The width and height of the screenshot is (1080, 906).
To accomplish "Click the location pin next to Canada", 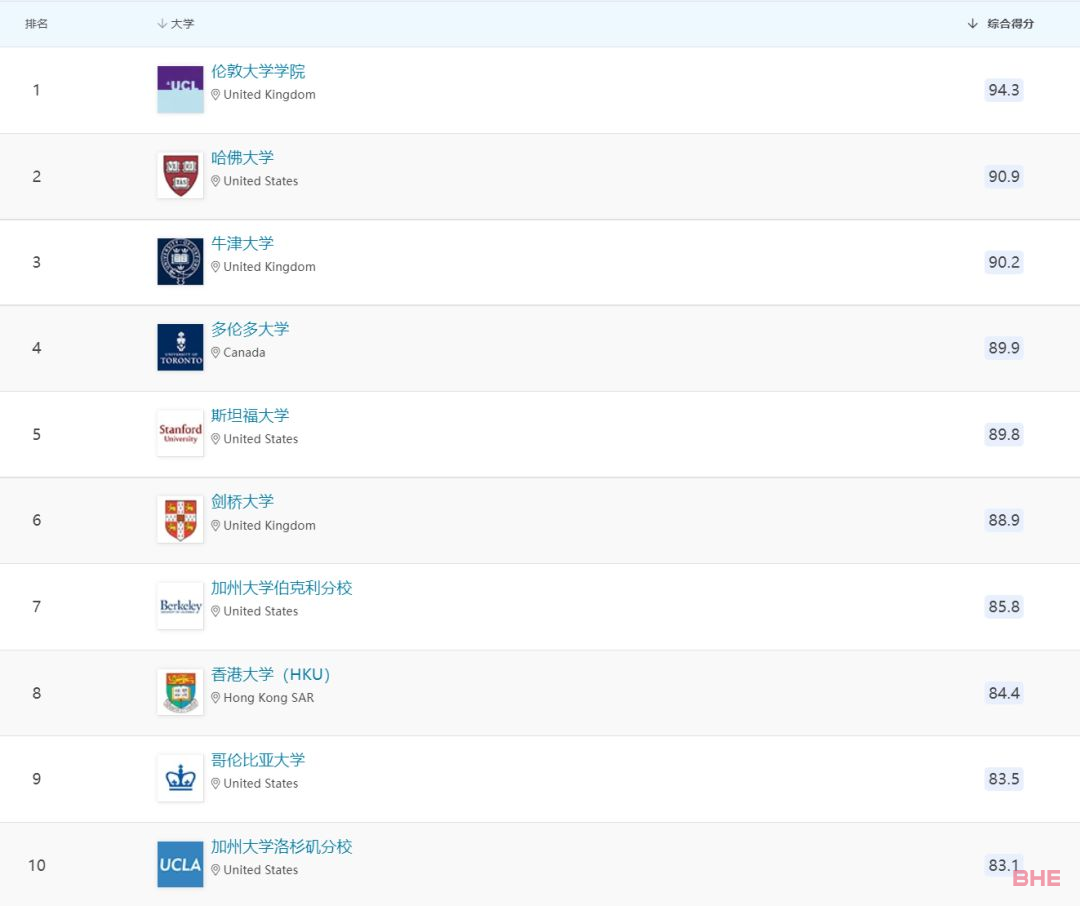I will pyautogui.click(x=216, y=353).
